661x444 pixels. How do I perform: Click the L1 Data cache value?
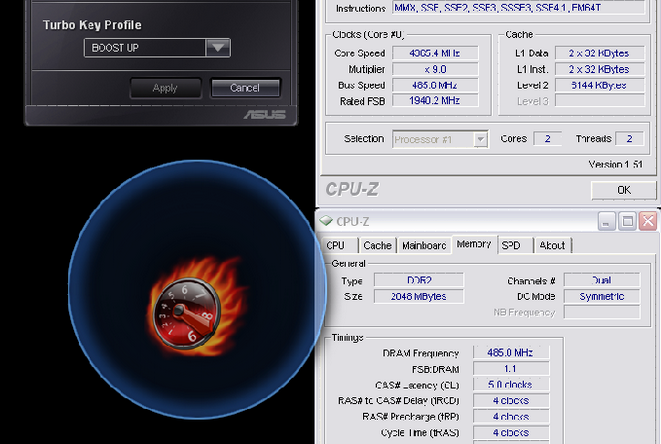[x=599, y=53]
